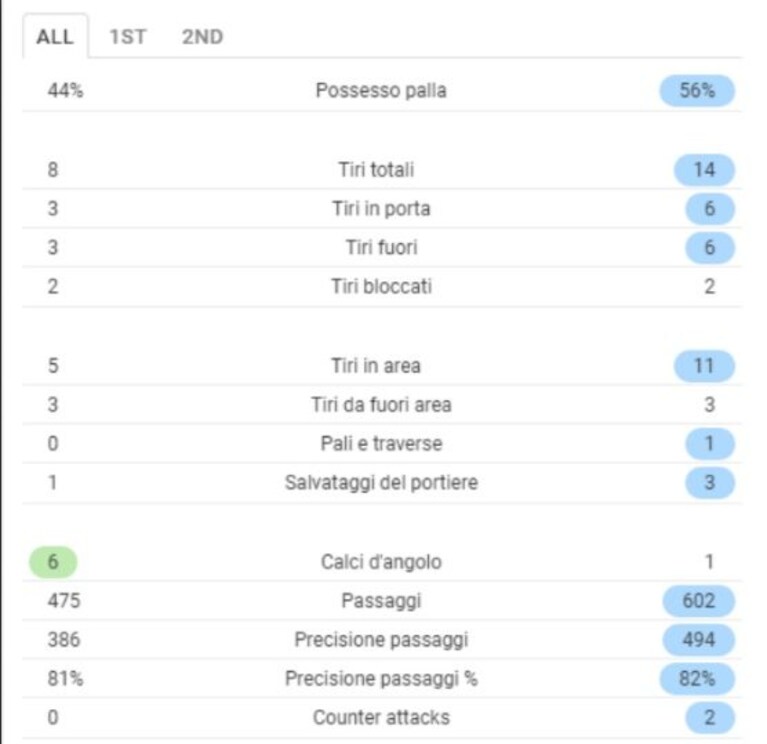Click the Precisione passaggi value 494

(699, 640)
